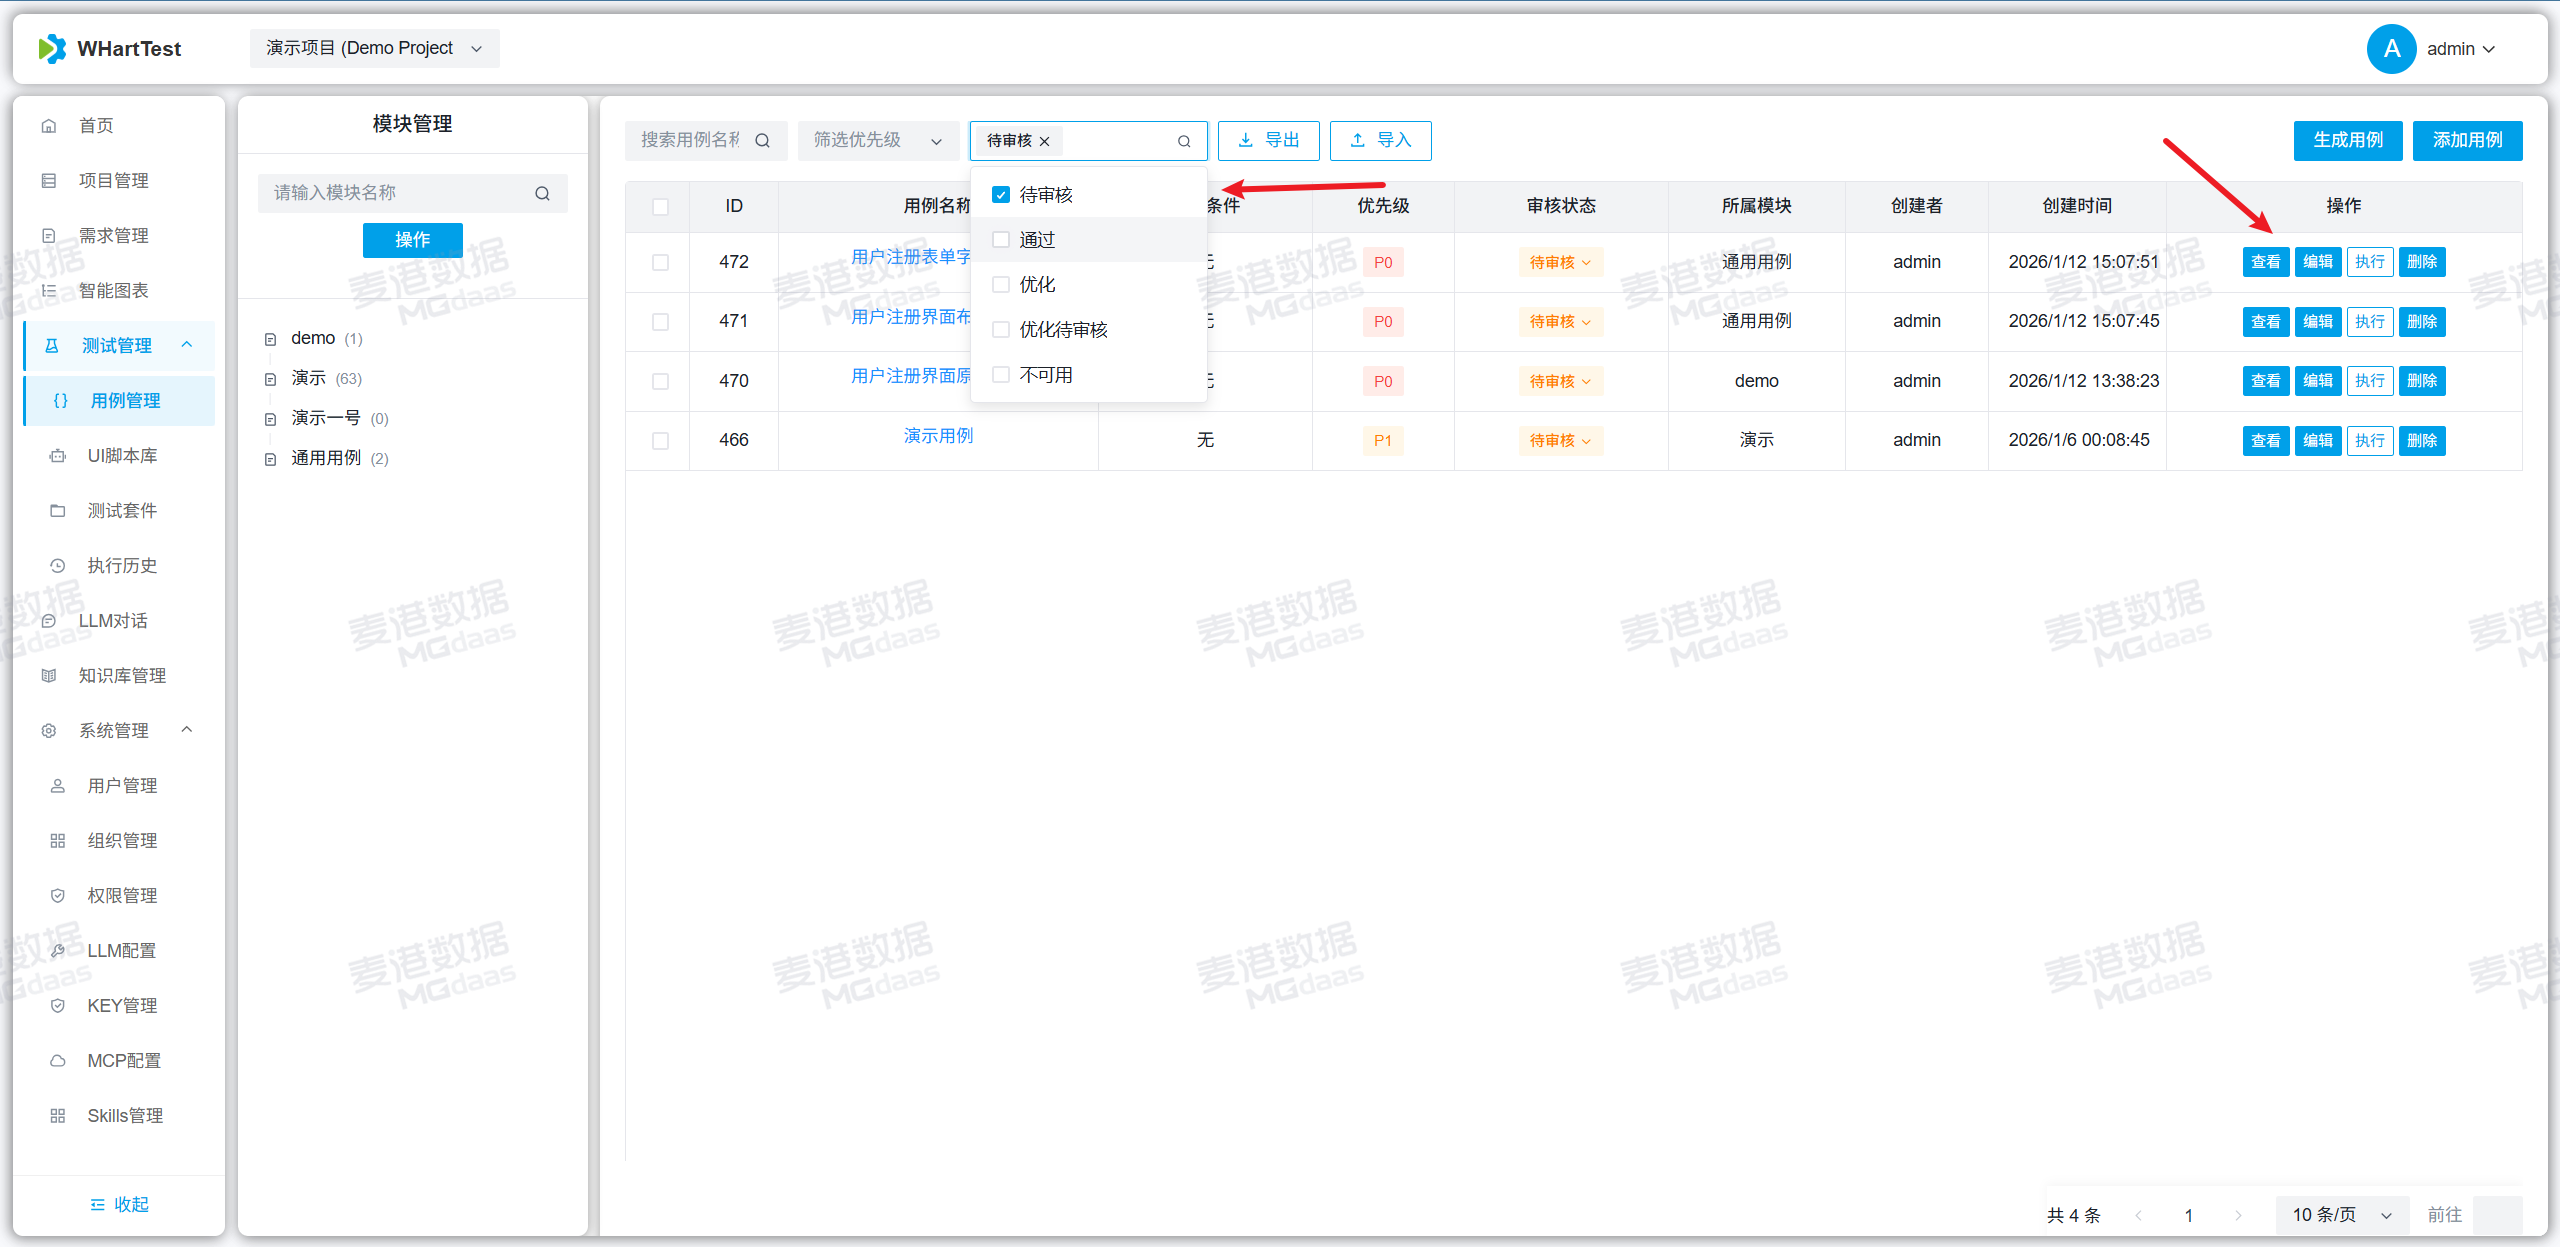Click the 执行历史 clock icon
Screen dimensions: 2560x1247
58,566
